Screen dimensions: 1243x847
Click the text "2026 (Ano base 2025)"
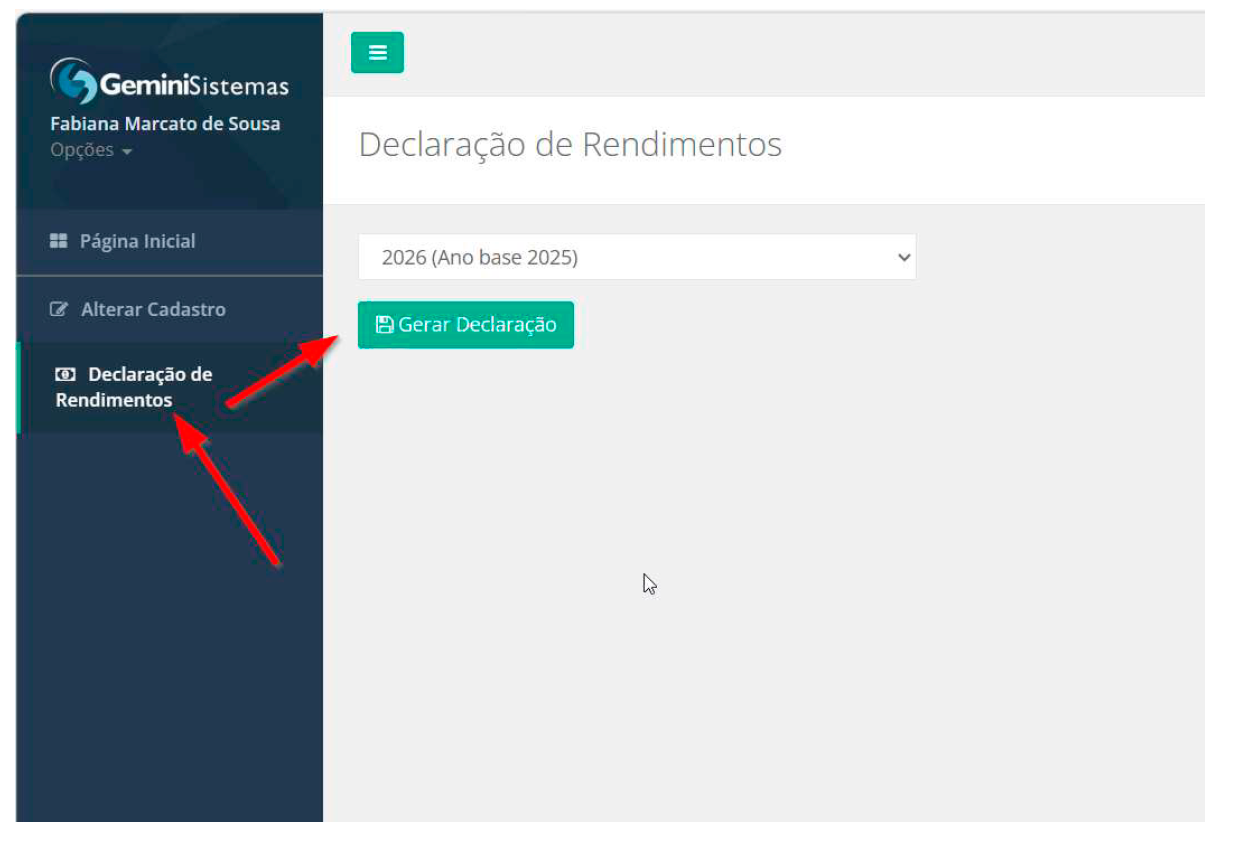(480, 258)
